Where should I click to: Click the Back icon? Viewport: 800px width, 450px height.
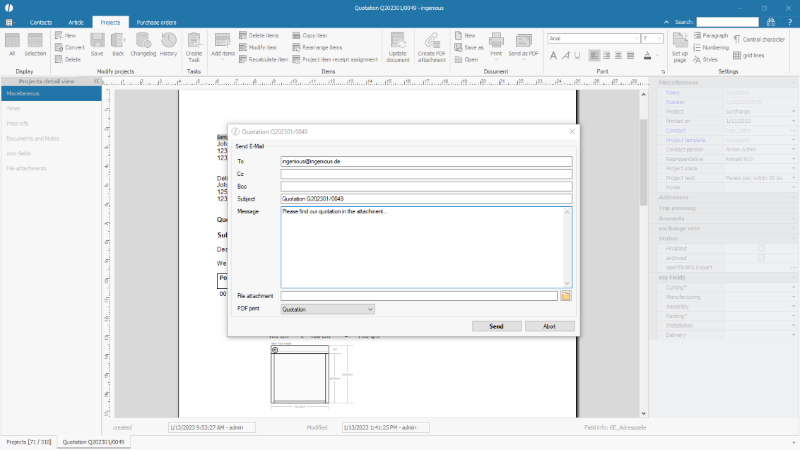click(118, 44)
